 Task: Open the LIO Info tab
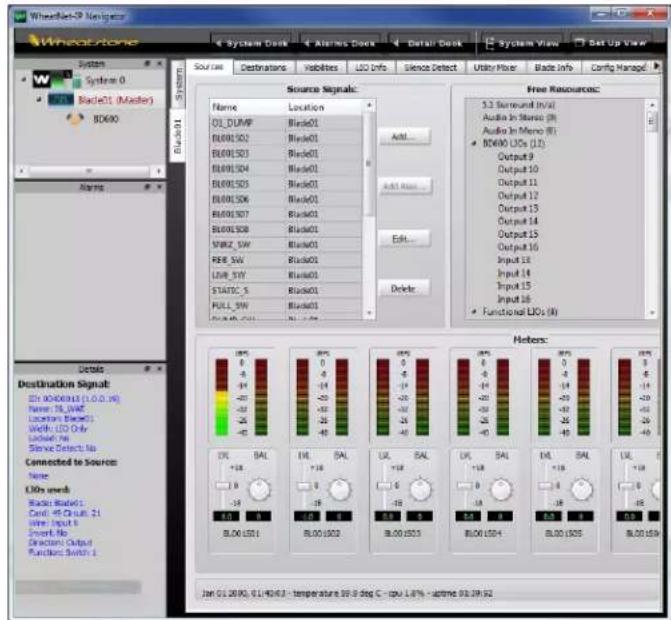(x=371, y=68)
